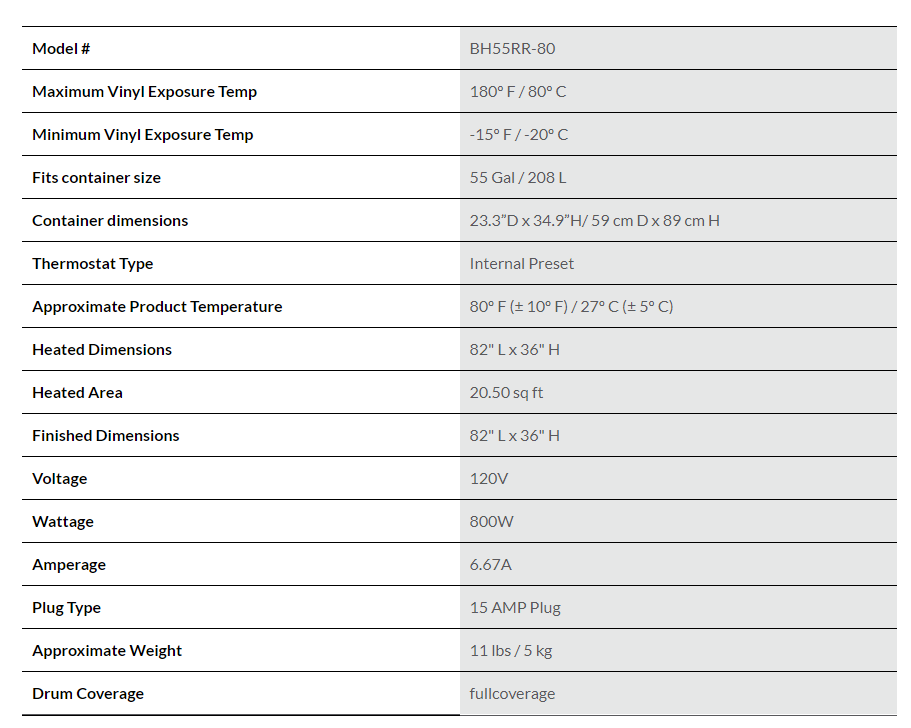Click the 55 Gal / 208 L value
911x728 pixels.
point(518,177)
